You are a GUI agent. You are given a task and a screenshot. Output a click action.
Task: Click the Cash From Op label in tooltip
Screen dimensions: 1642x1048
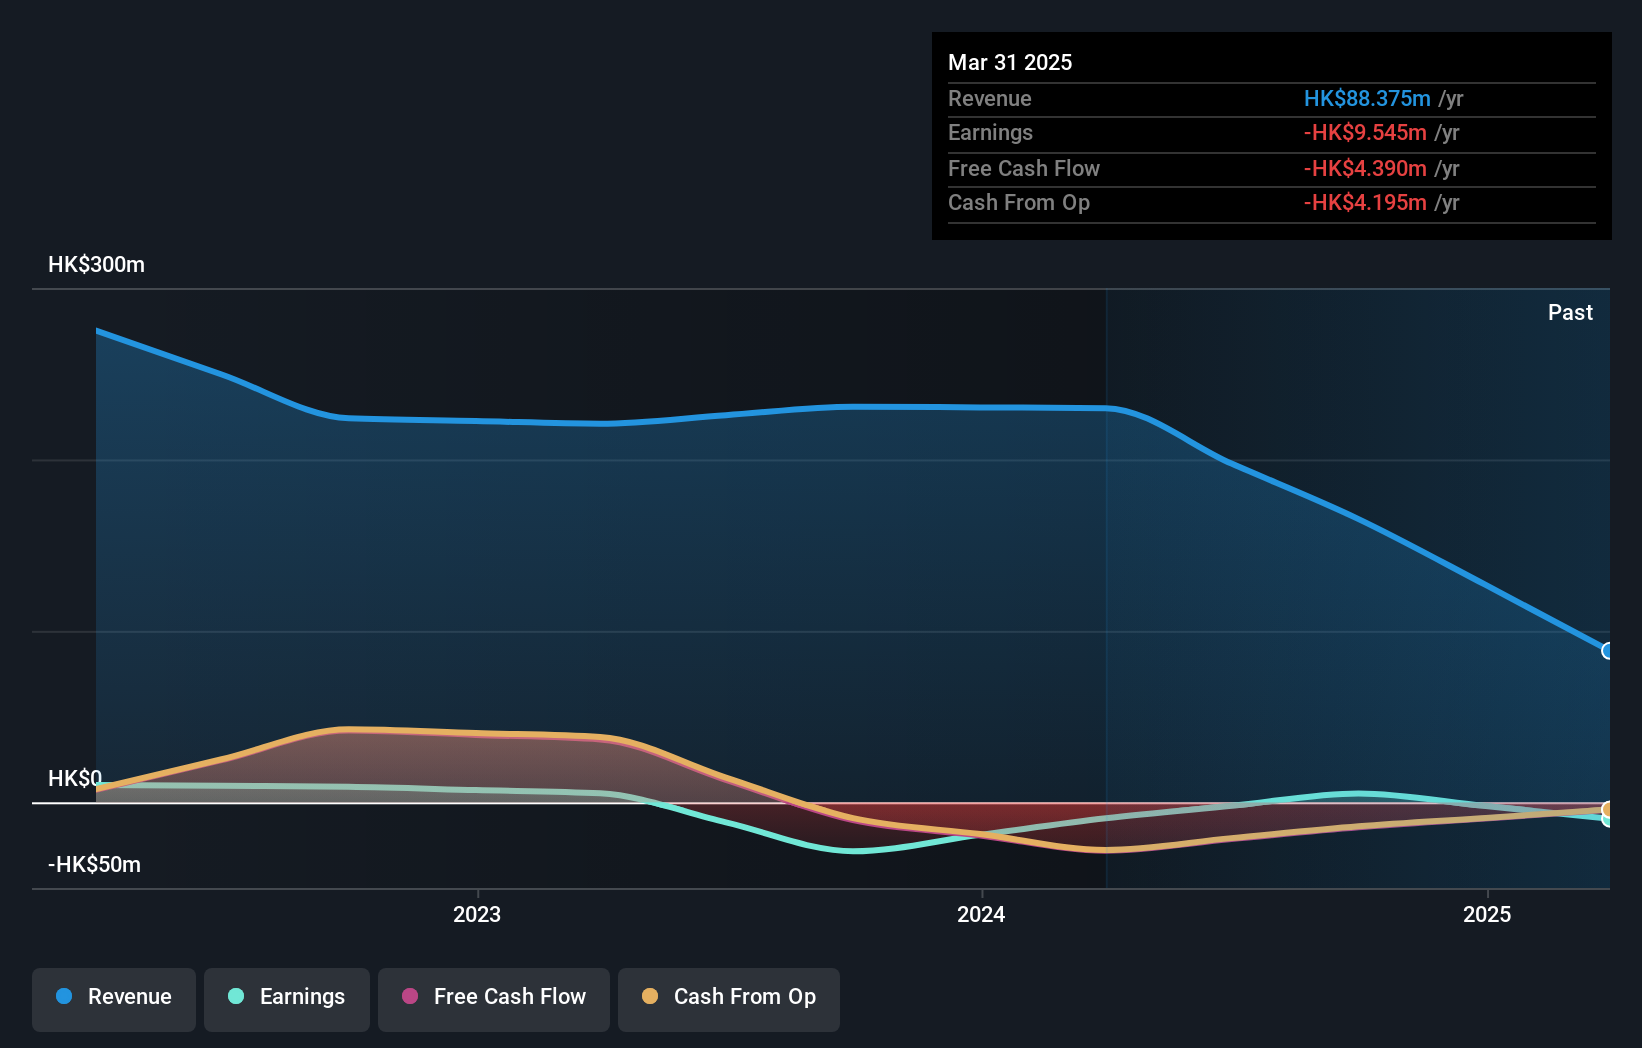tap(1019, 202)
